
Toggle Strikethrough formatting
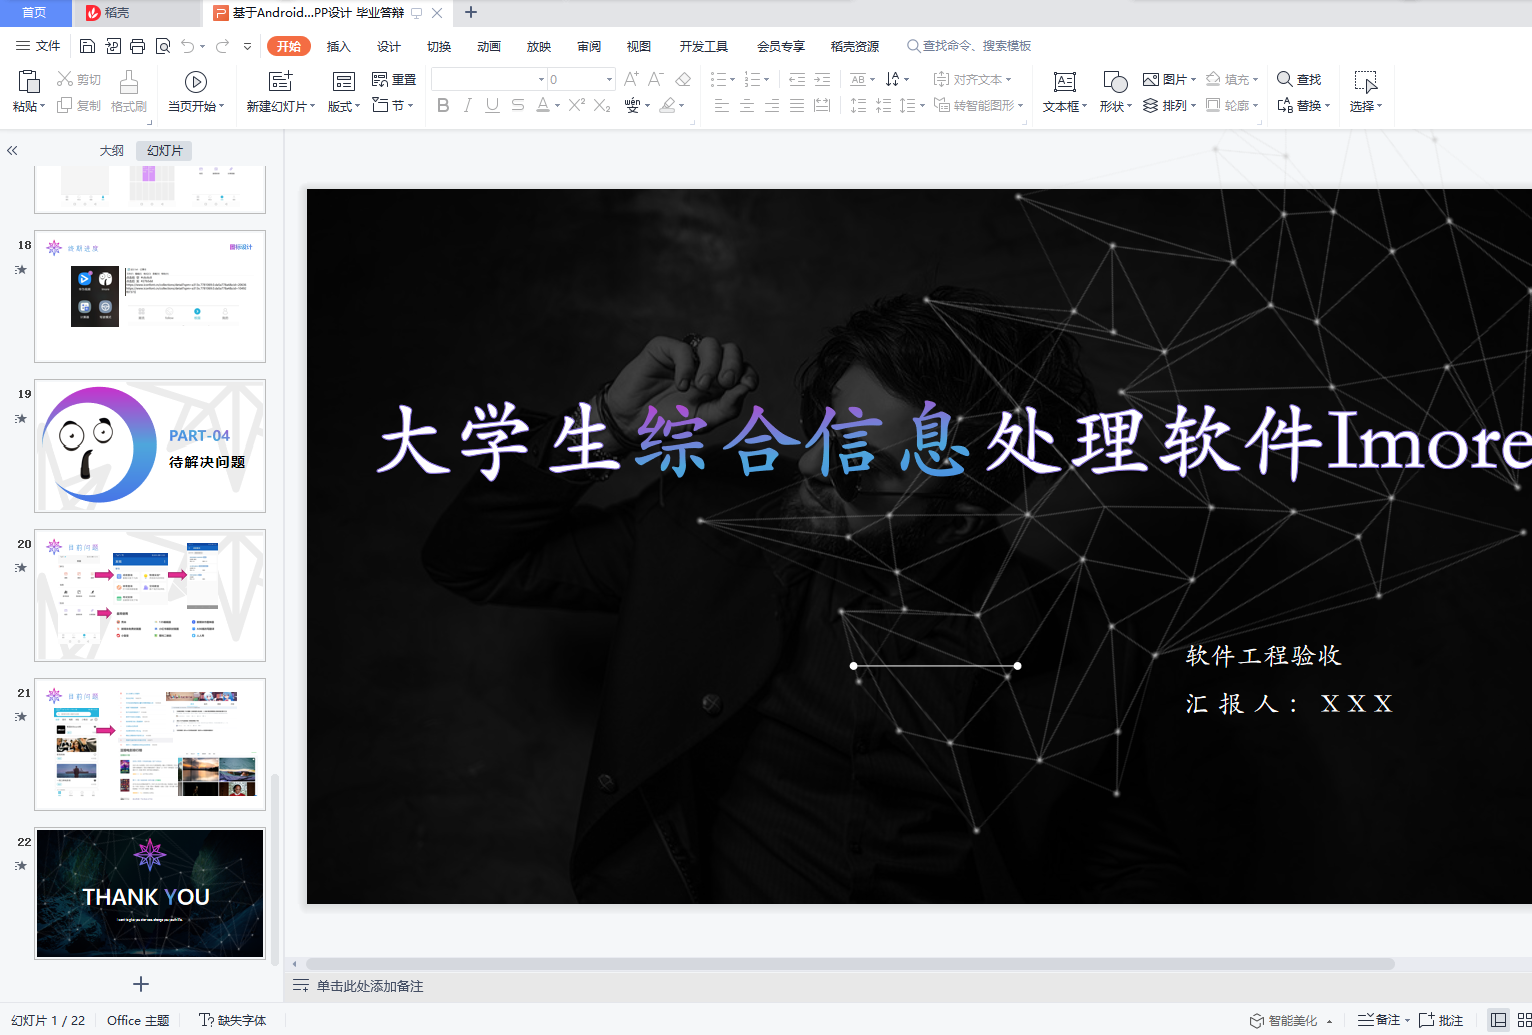pyautogui.click(x=518, y=105)
